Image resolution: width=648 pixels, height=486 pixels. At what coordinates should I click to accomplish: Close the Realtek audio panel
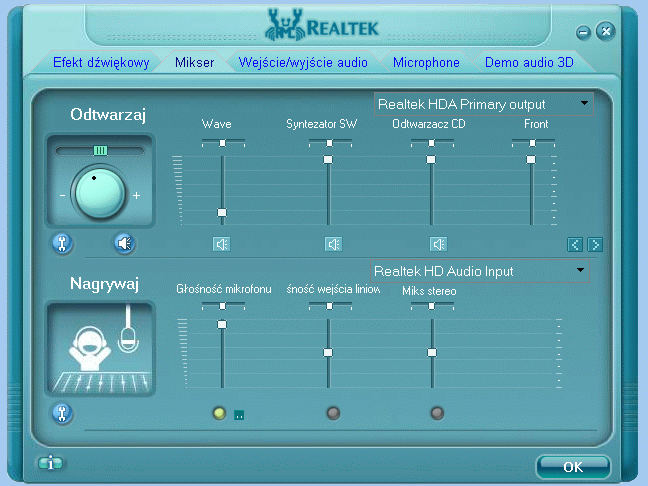(605, 31)
